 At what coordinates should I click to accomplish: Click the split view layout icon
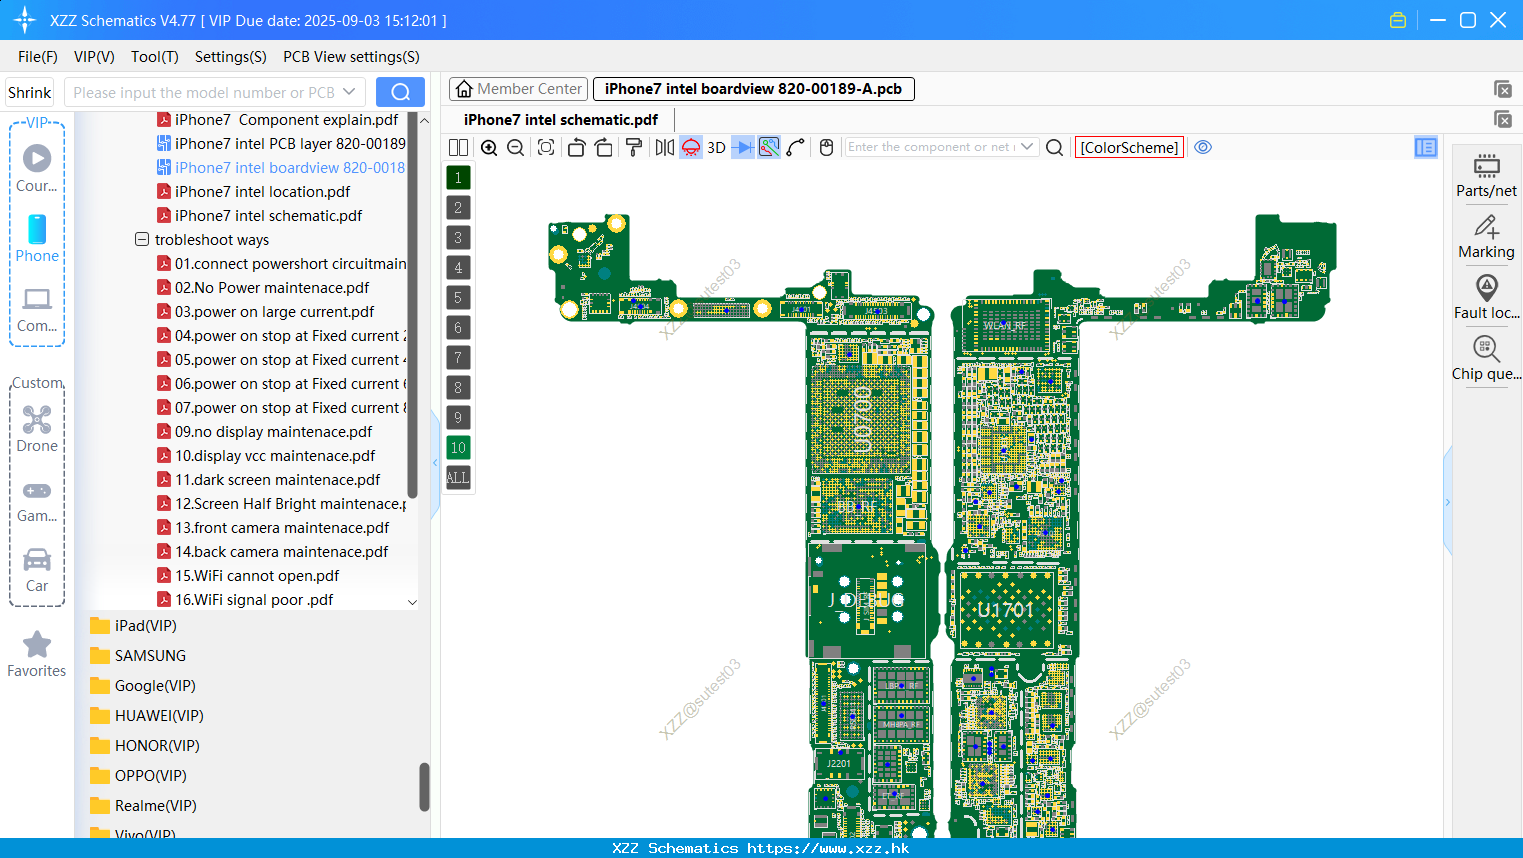click(x=458, y=147)
